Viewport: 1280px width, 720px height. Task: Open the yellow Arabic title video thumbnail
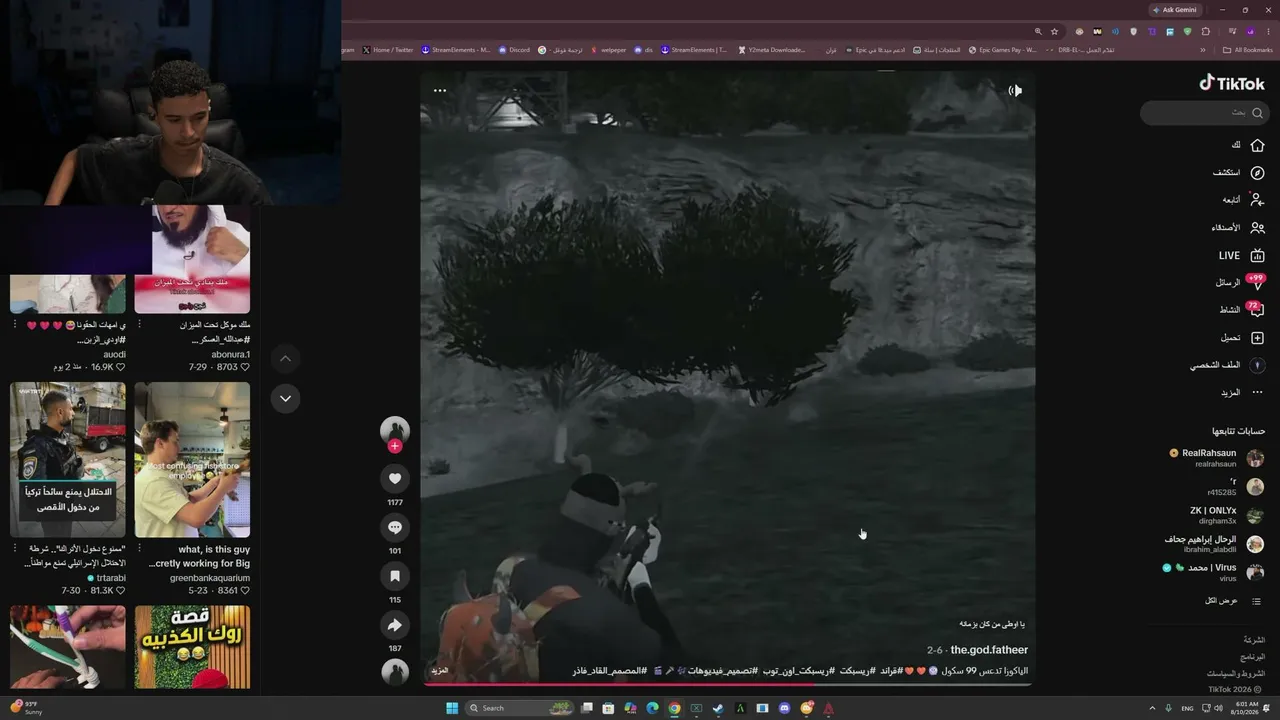(x=192, y=647)
